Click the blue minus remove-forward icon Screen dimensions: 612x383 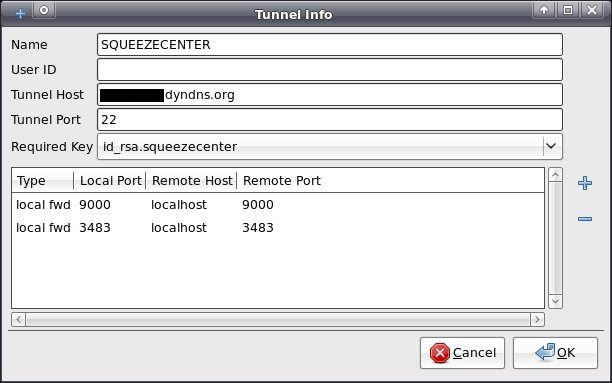pos(585,219)
